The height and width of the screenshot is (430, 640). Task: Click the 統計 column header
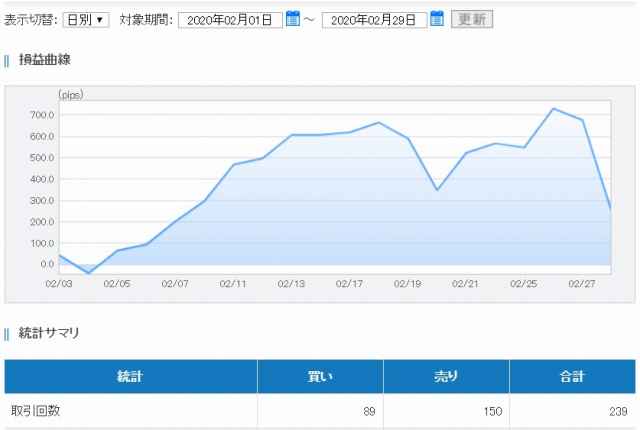[131, 376]
